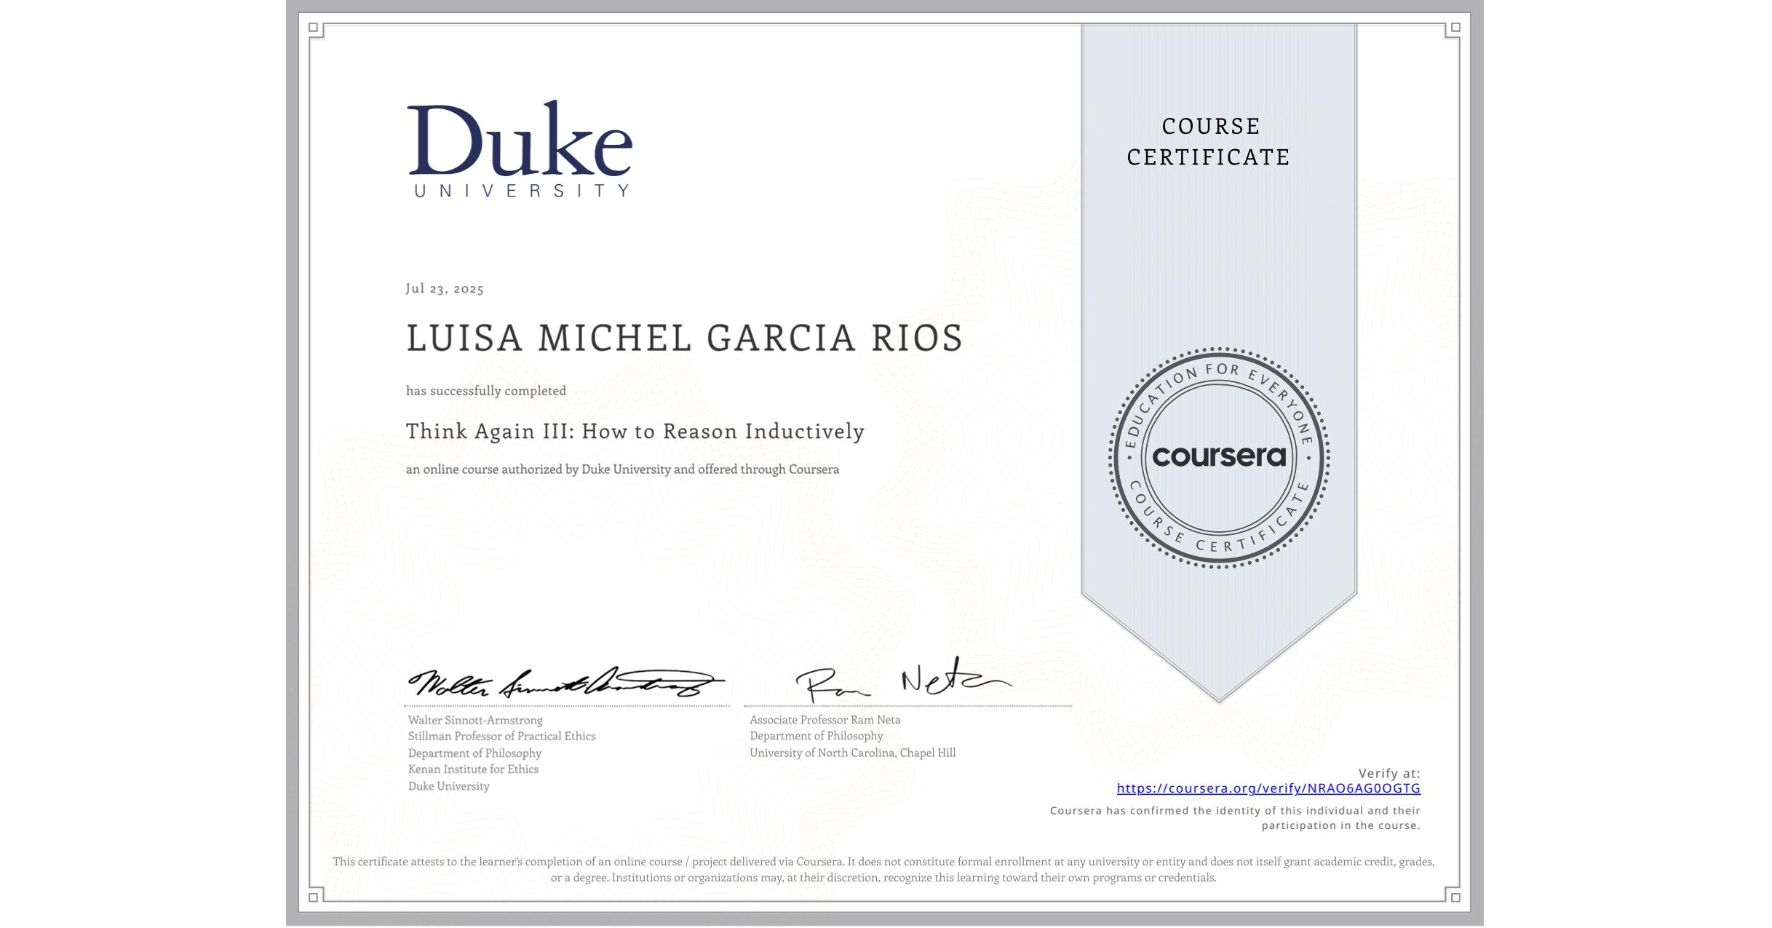Click the certificate disclaimer footer text

click(x=884, y=869)
